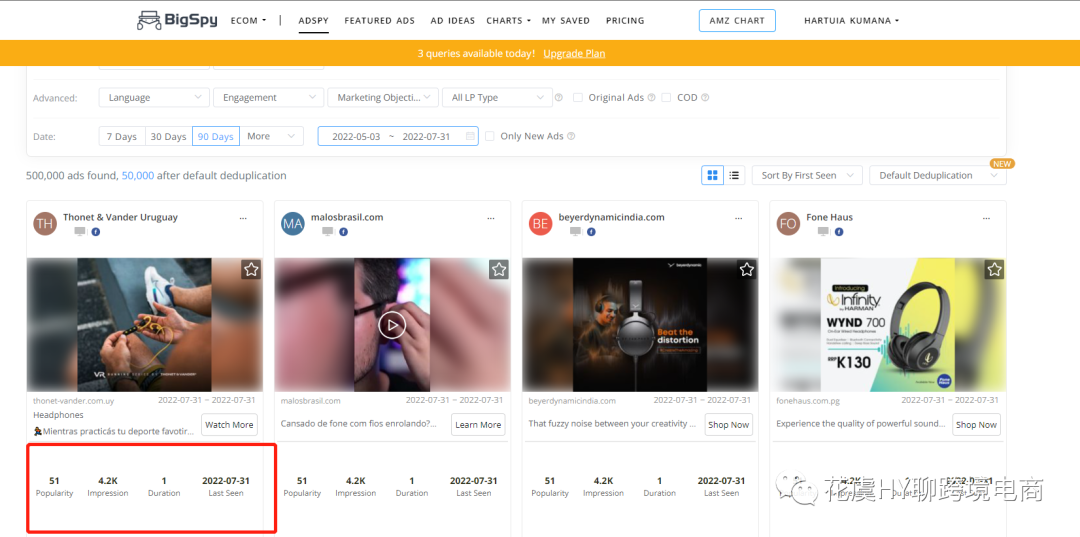This screenshot has width=1080, height=537.
Task: Star the Thonet & Vander ad
Action: 251,270
